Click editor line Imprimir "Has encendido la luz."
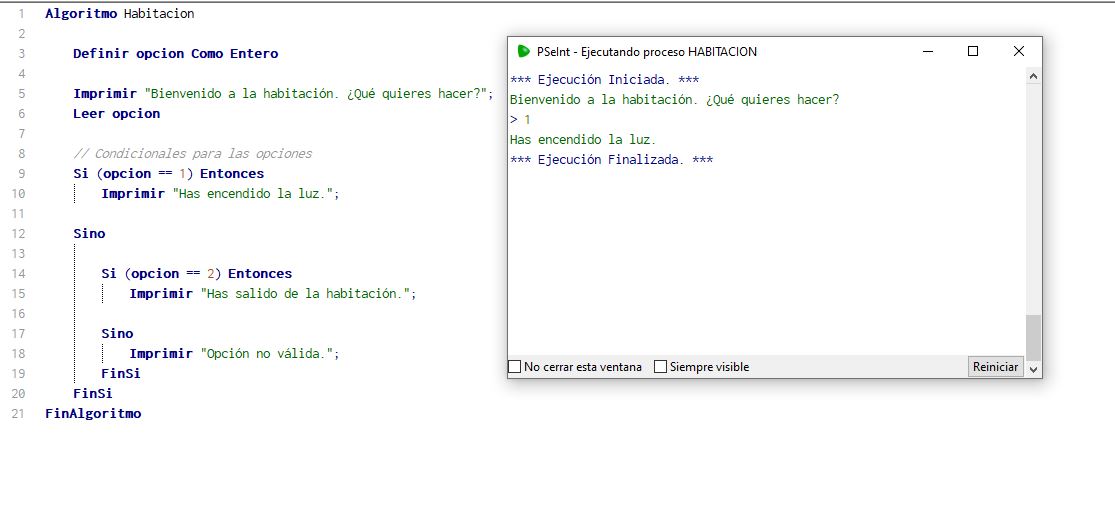 tap(220, 193)
